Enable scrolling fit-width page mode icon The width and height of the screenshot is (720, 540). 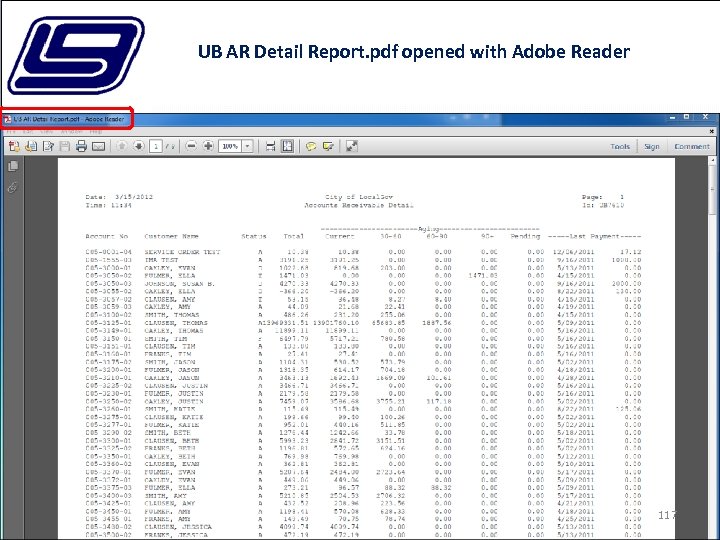coord(270,146)
